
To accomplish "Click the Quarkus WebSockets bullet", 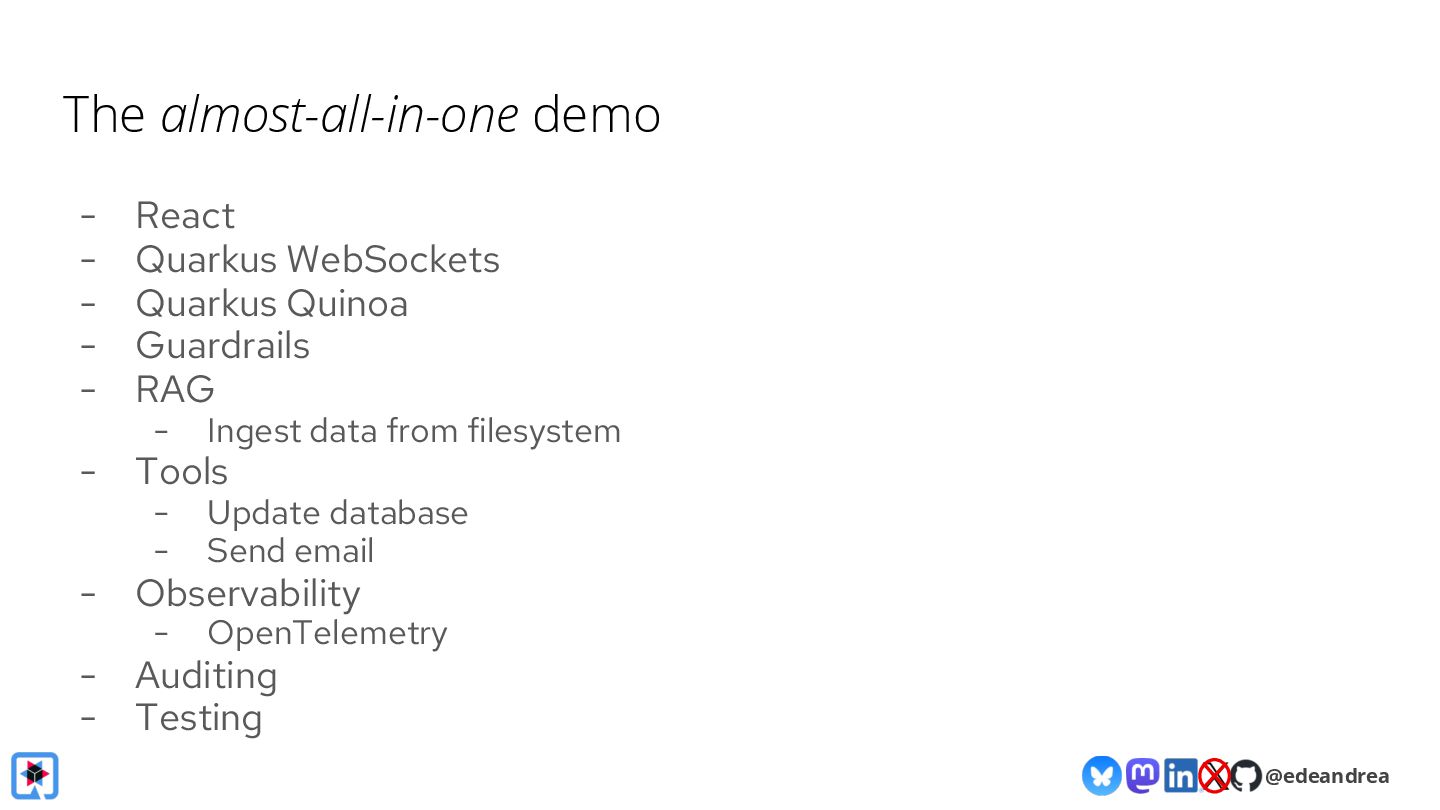I will [x=317, y=259].
